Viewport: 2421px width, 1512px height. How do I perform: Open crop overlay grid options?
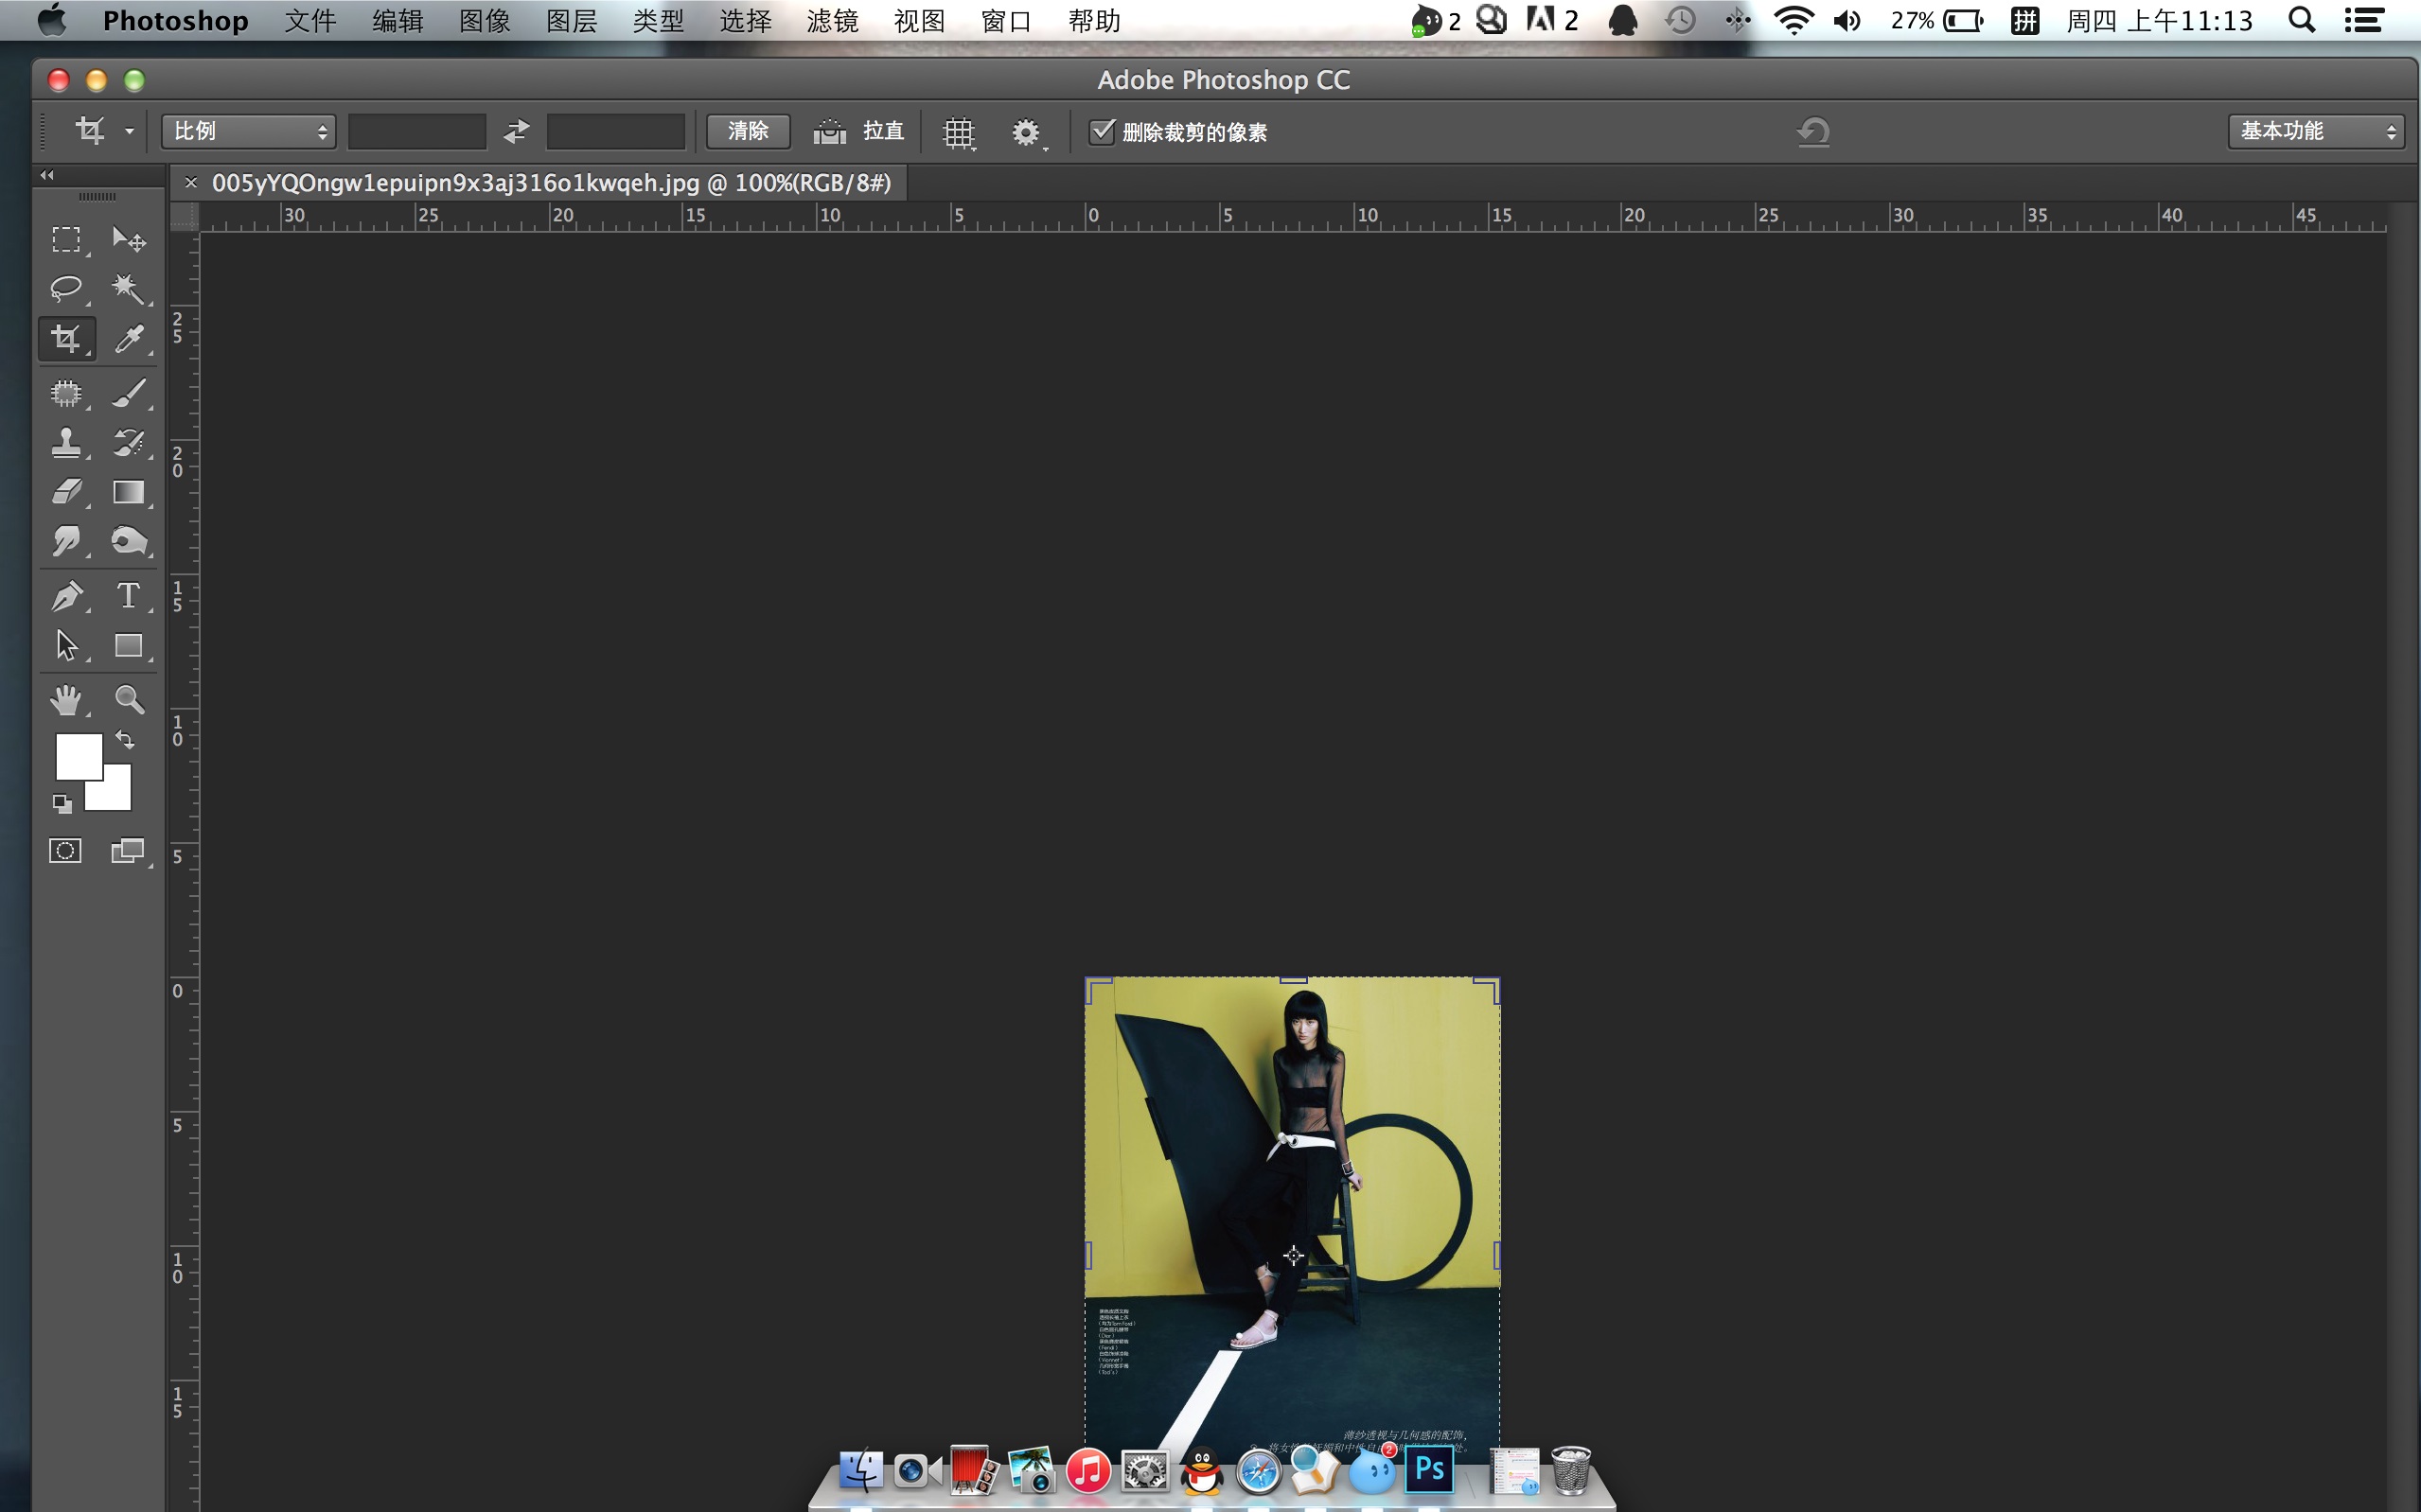(x=959, y=132)
